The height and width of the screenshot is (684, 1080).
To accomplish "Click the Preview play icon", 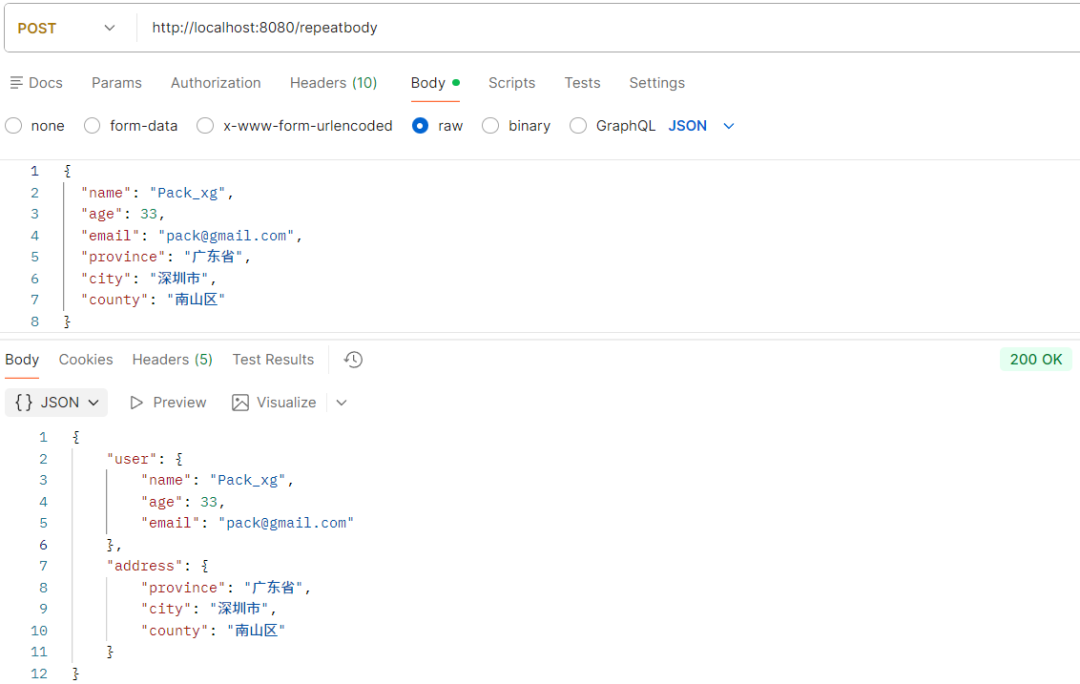I will (136, 402).
